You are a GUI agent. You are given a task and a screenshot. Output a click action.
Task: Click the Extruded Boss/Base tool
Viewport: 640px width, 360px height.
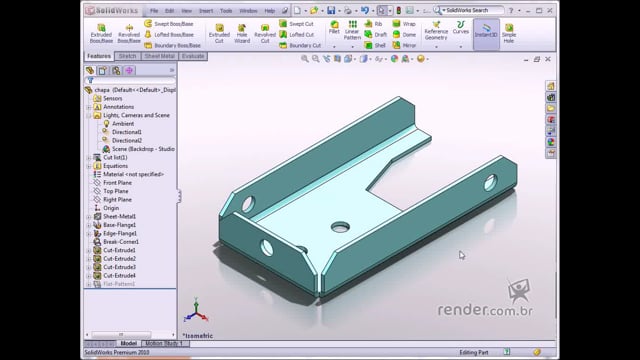(101, 33)
